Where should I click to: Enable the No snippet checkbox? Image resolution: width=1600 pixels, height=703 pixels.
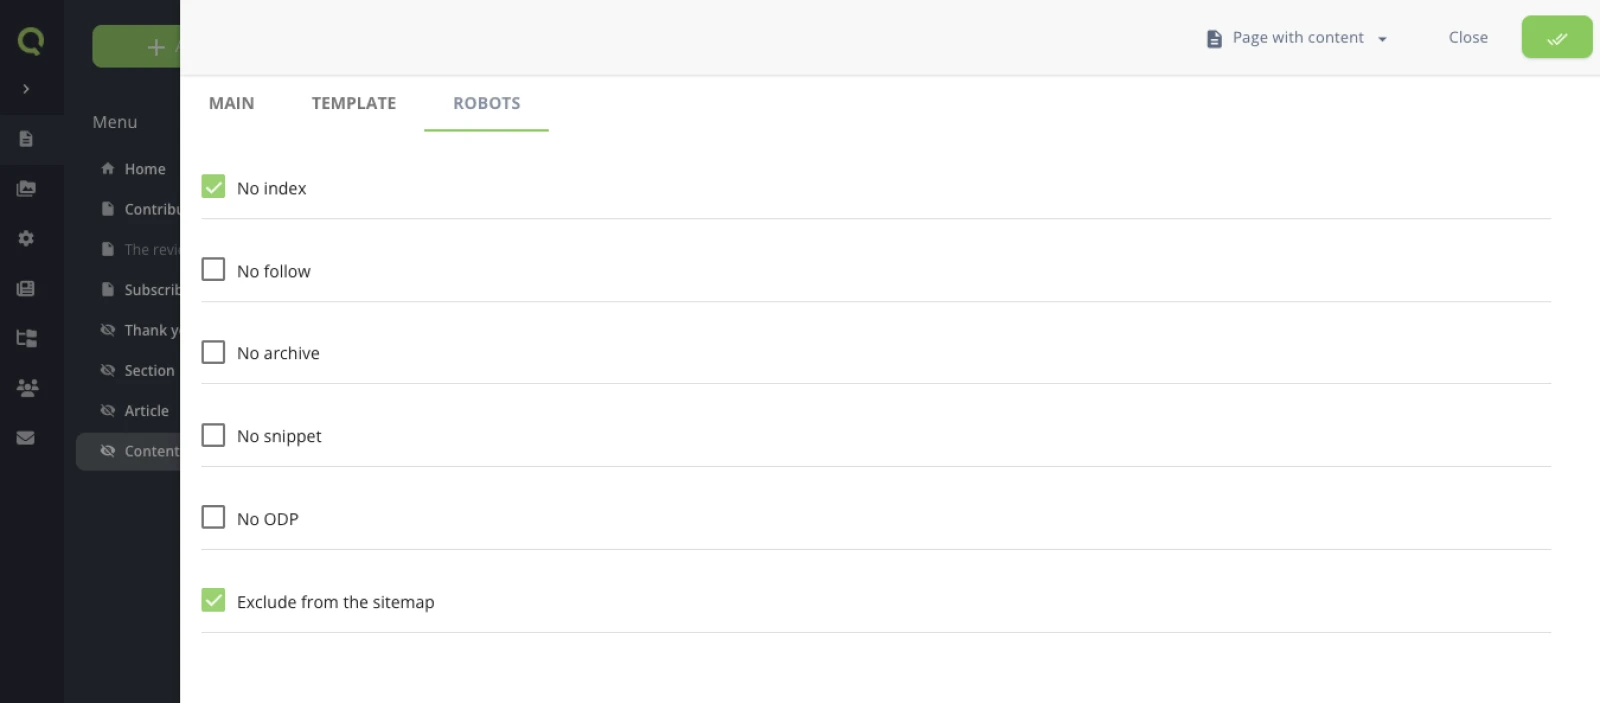click(213, 435)
